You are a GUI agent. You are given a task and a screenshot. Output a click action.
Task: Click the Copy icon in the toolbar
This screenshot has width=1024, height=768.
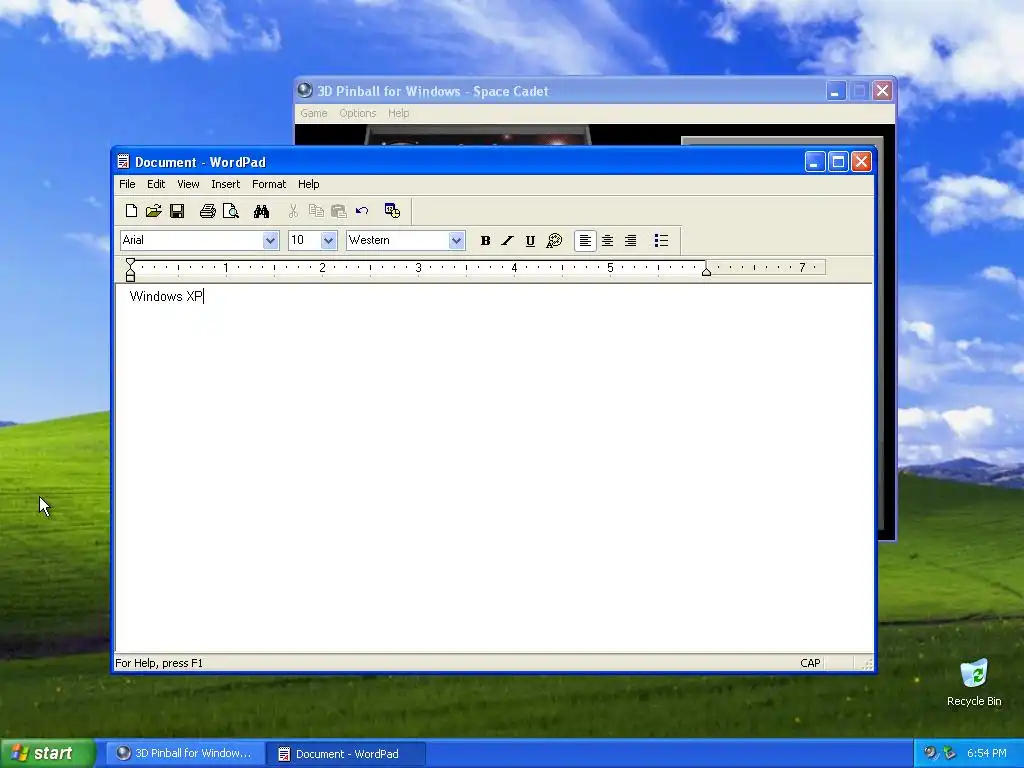pyautogui.click(x=316, y=211)
